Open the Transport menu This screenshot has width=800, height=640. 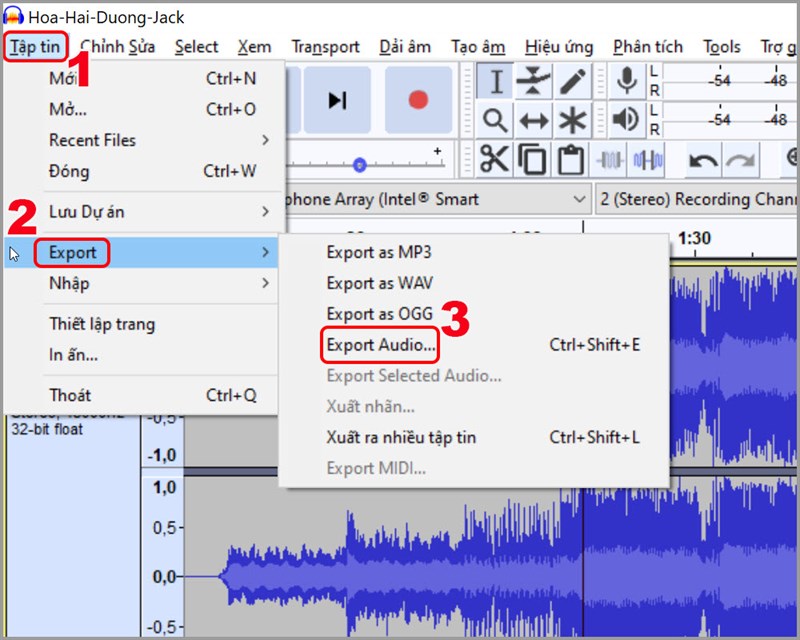pyautogui.click(x=325, y=46)
